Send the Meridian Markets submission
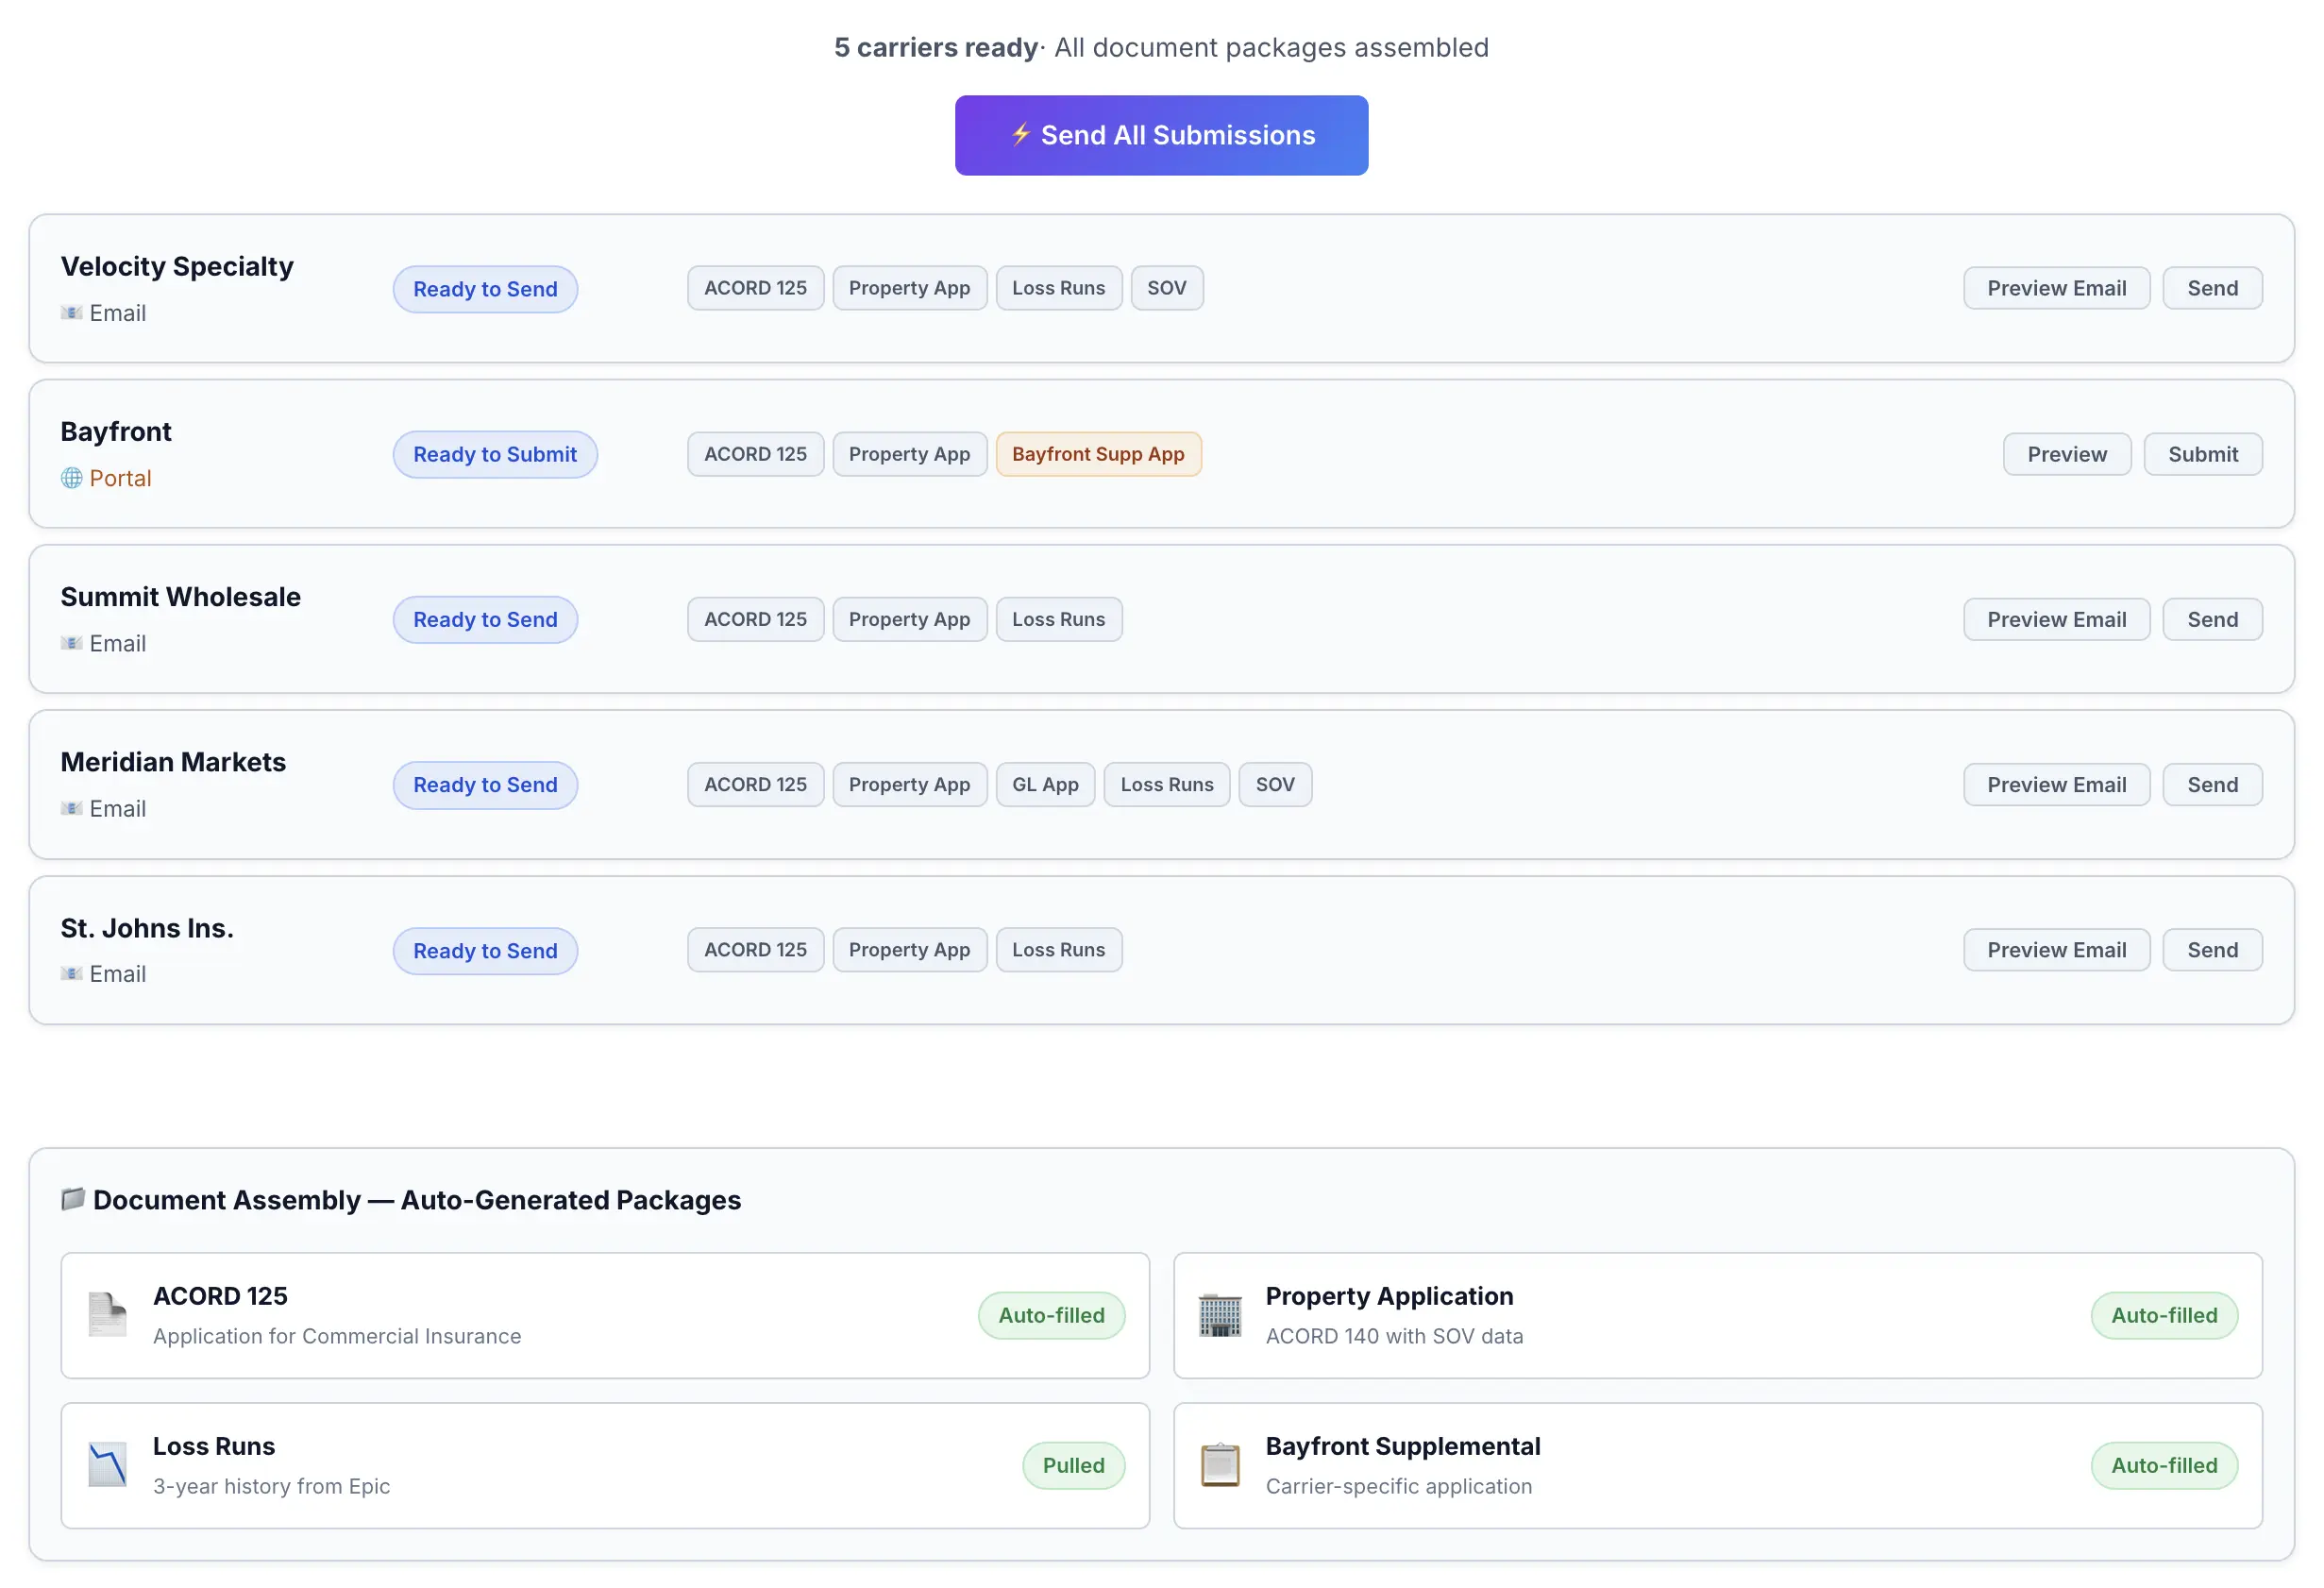Image resolution: width=2324 pixels, height=1588 pixels. tap(2211, 784)
